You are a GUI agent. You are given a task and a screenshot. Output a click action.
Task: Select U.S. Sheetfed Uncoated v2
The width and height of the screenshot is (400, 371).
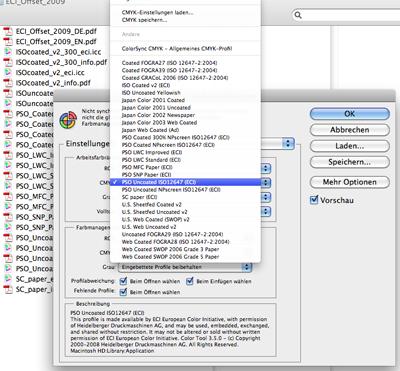[185, 212]
